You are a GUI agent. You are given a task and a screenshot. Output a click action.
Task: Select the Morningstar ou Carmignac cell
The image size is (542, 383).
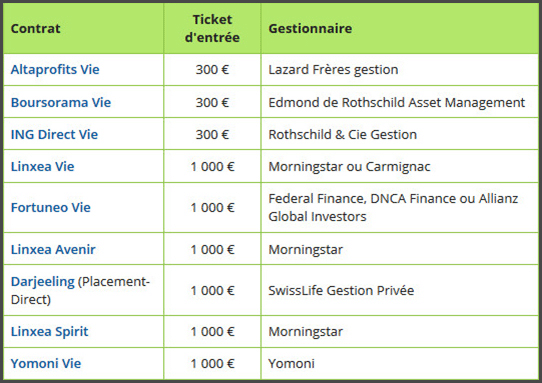pyautogui.click(x=400, y=167)
